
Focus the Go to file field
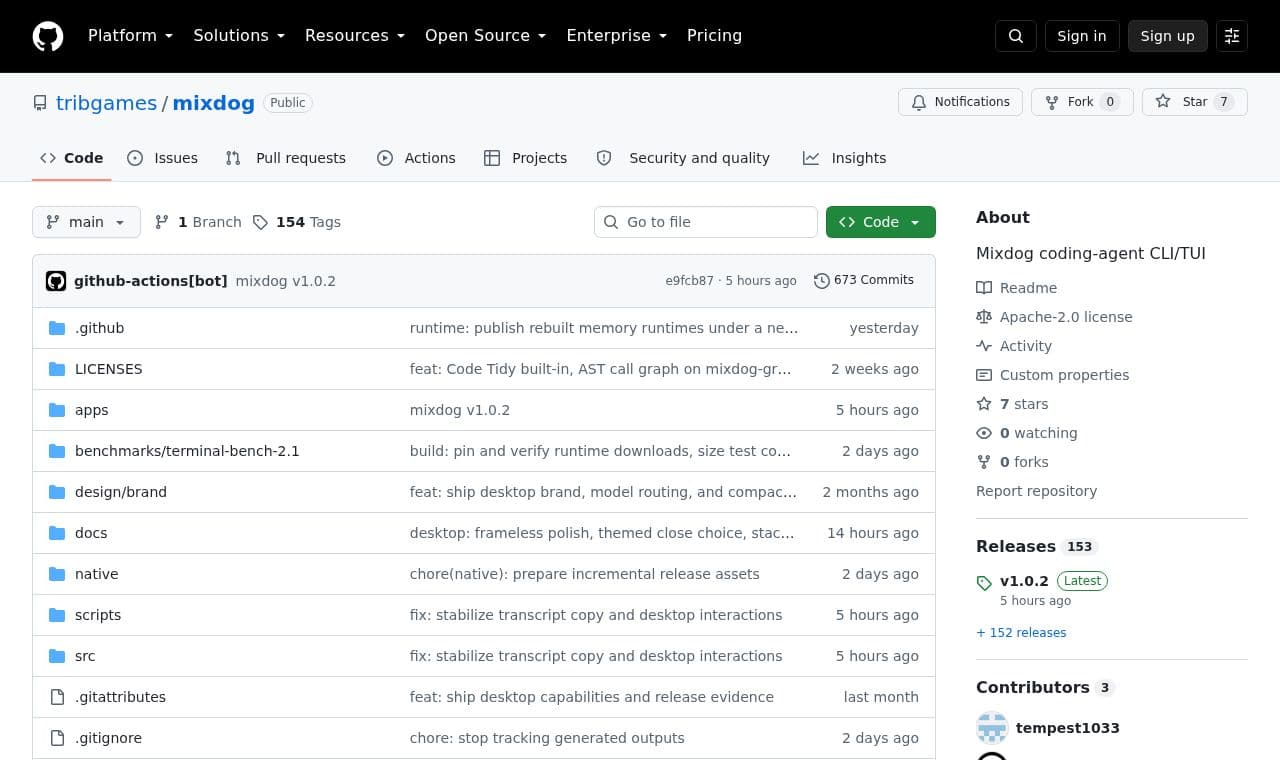(x=706, y=222)
